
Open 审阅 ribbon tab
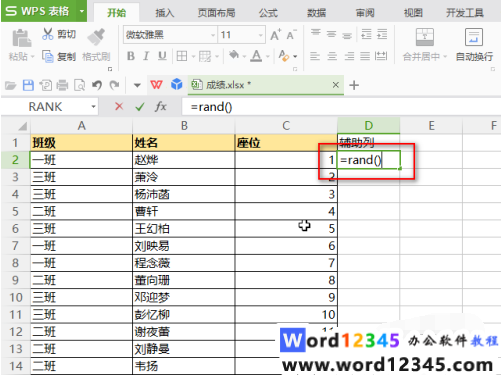pos(365,13)
